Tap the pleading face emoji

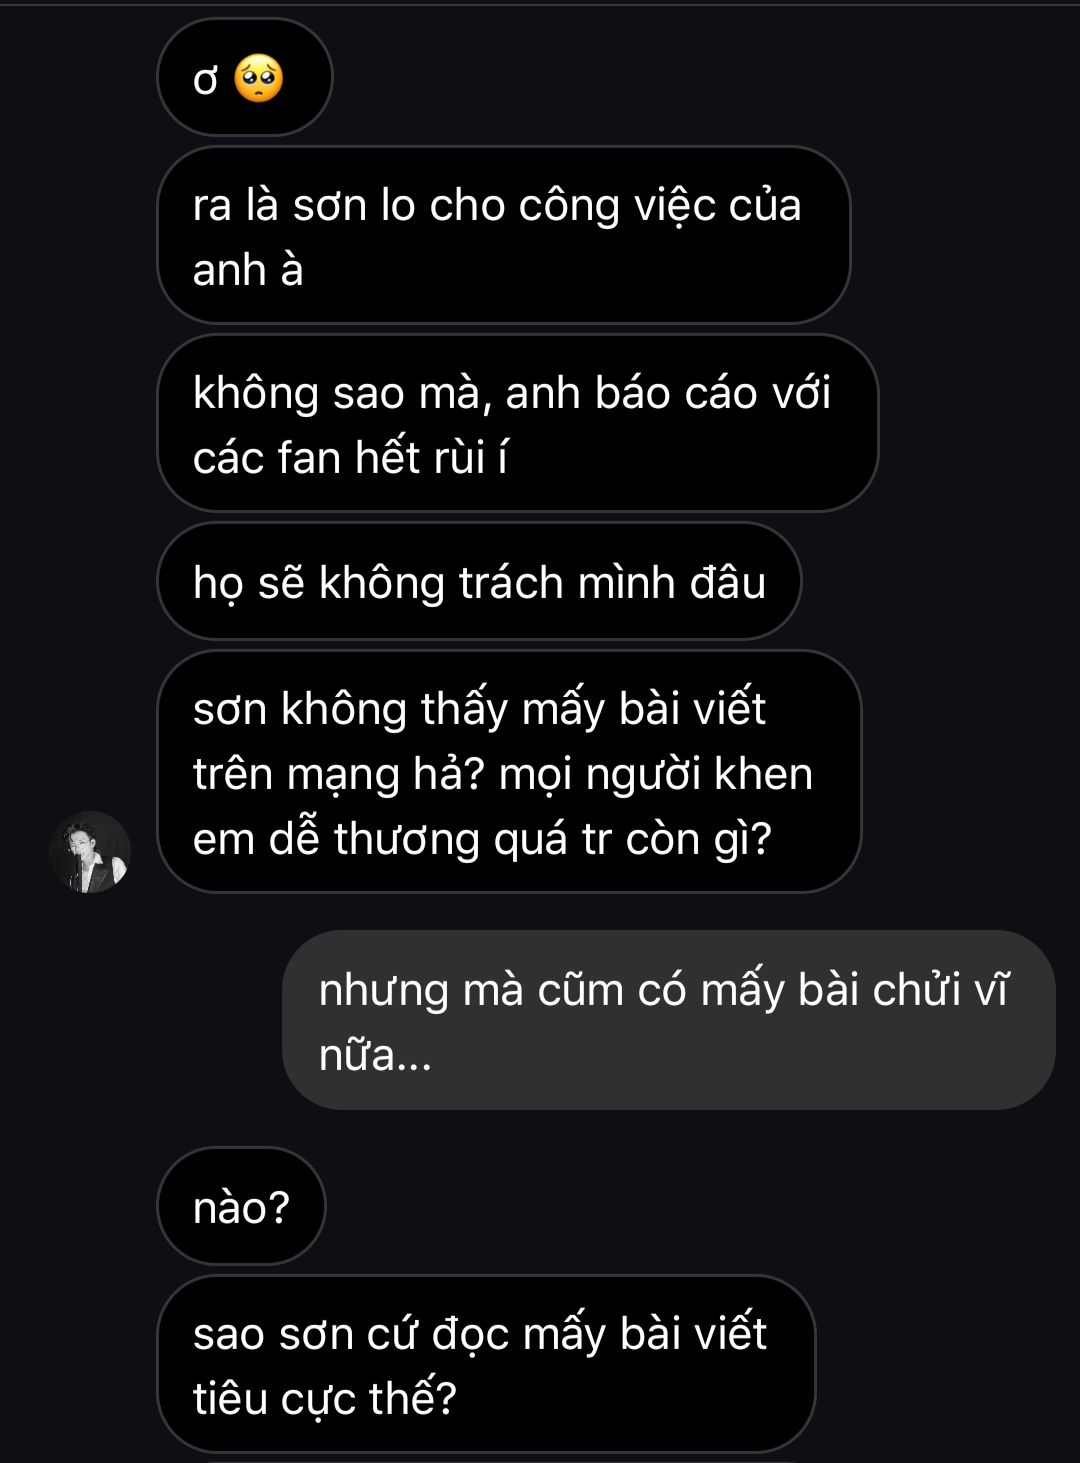(258, 79)
